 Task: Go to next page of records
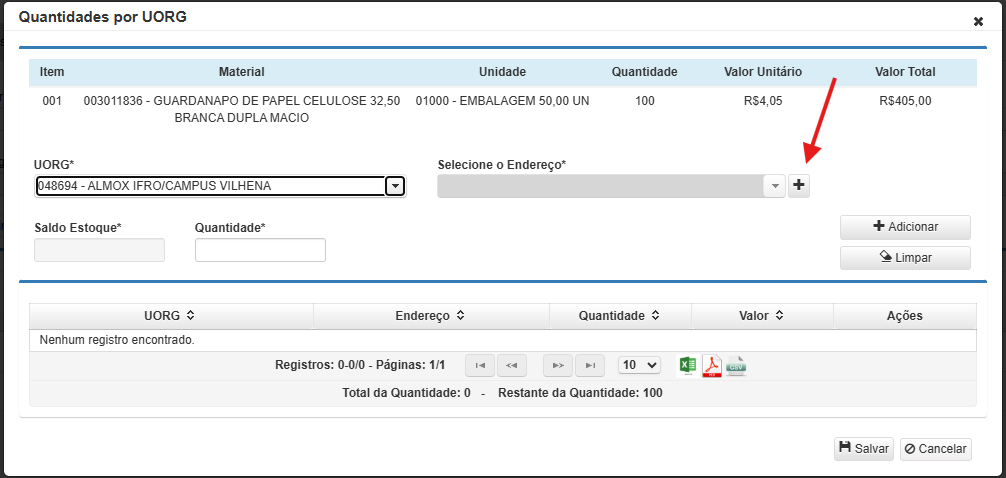tap(558, 366)
